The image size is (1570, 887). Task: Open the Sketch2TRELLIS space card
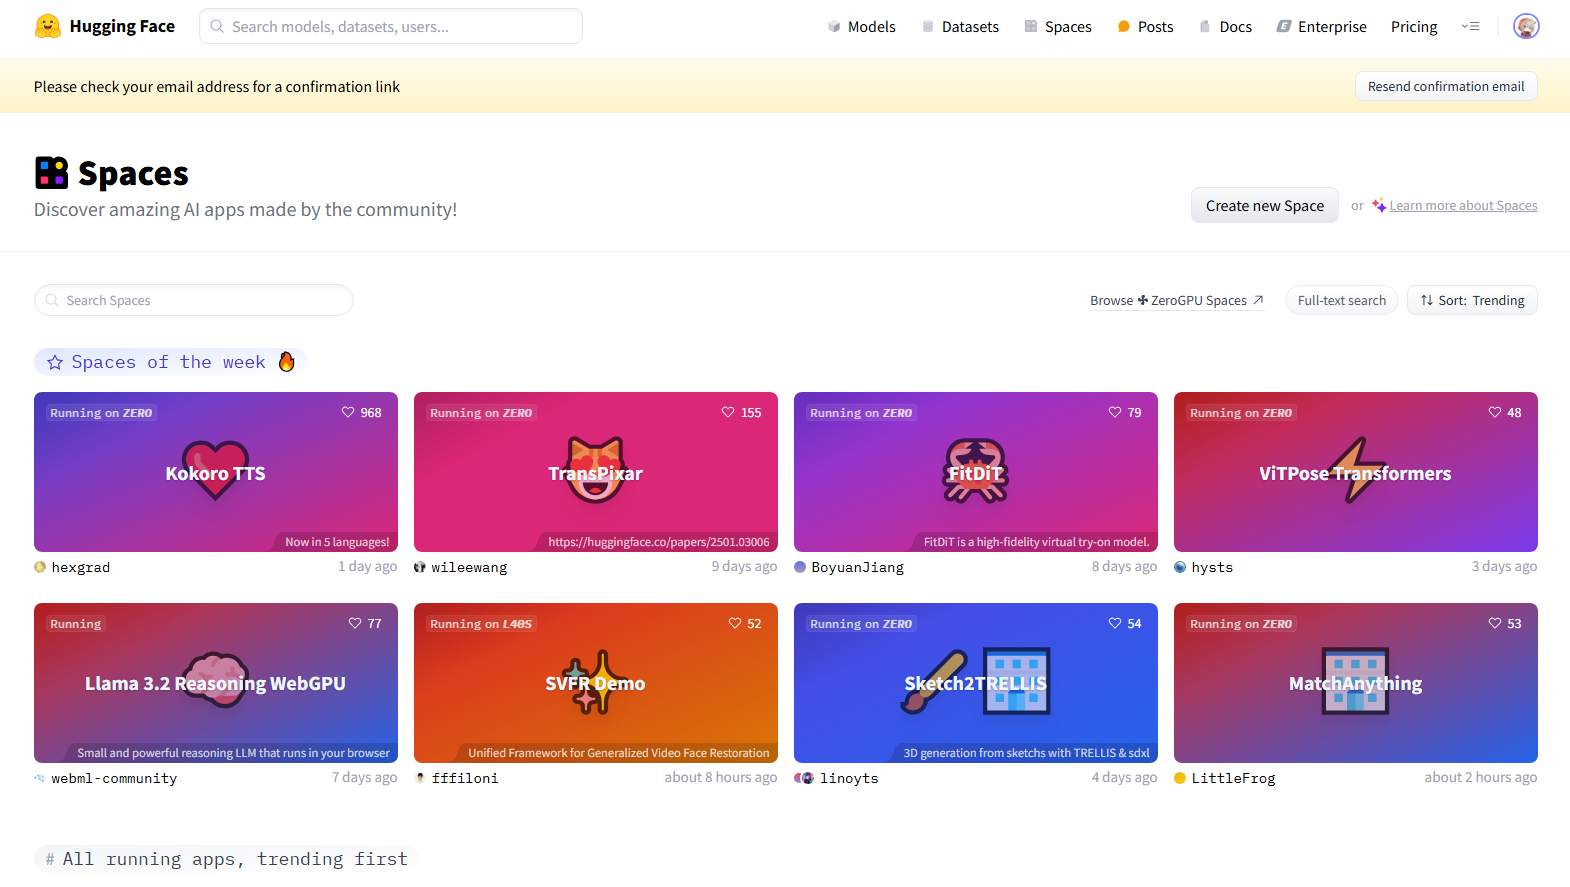(x=976, y=683)
